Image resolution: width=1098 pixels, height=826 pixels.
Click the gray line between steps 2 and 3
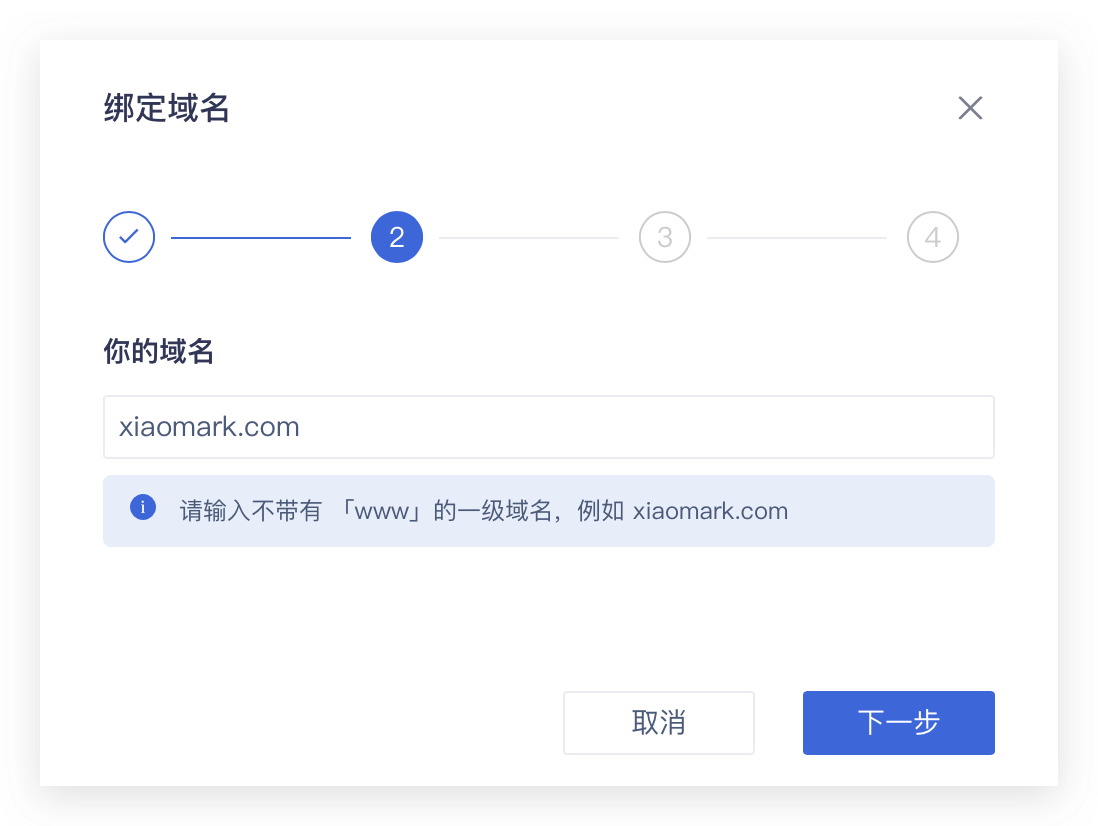[x=529, y=238]
